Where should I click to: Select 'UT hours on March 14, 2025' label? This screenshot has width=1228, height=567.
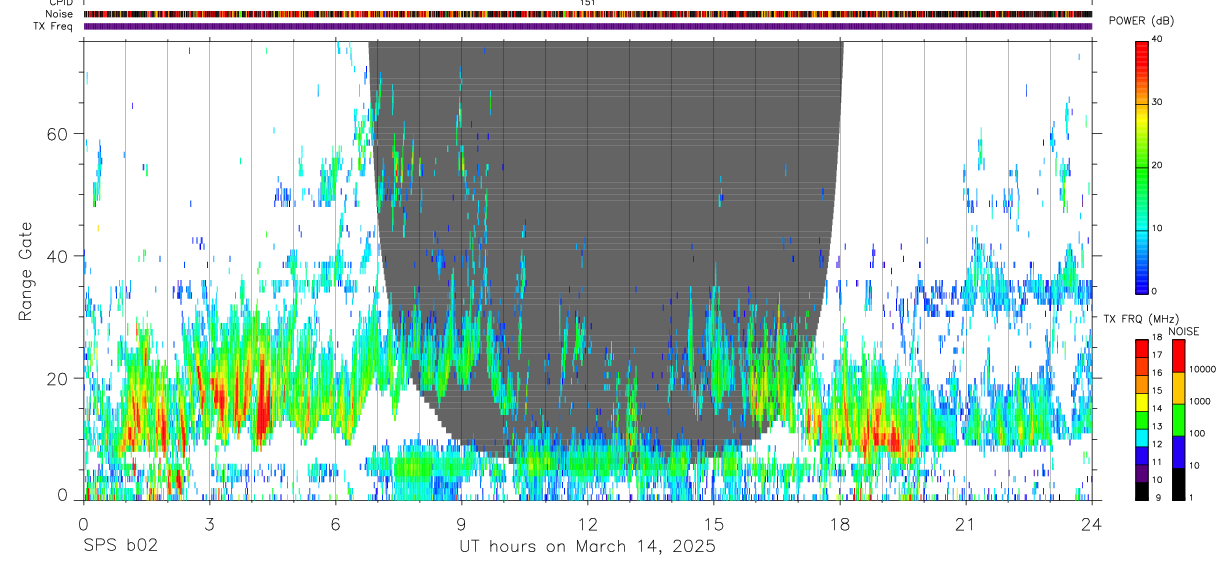(x=587, y=546)
